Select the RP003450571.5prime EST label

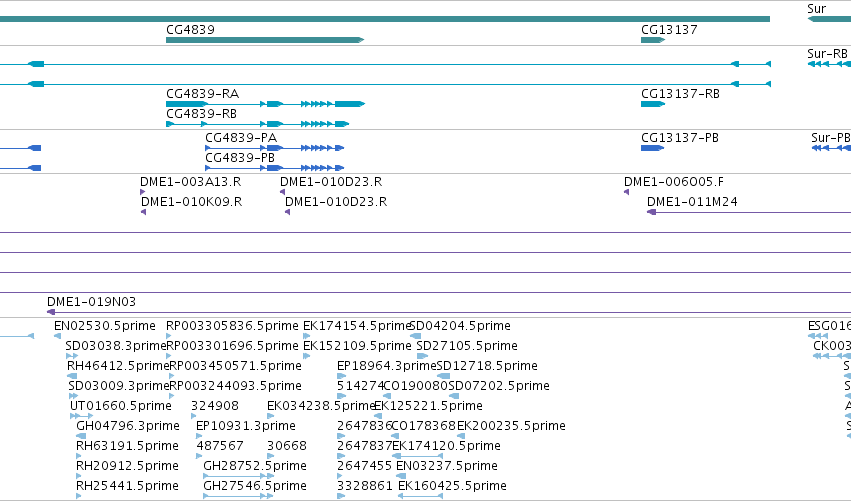[x=236, y=366]
